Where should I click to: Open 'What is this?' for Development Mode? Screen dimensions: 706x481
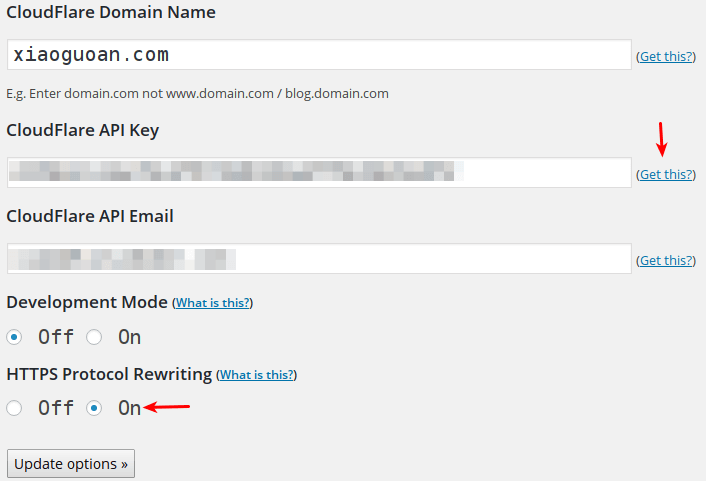tap(213, 303)
